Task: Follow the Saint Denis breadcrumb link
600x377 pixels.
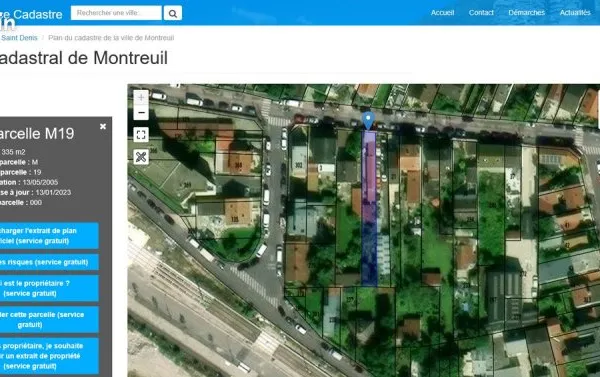Action: pos(19,38)
